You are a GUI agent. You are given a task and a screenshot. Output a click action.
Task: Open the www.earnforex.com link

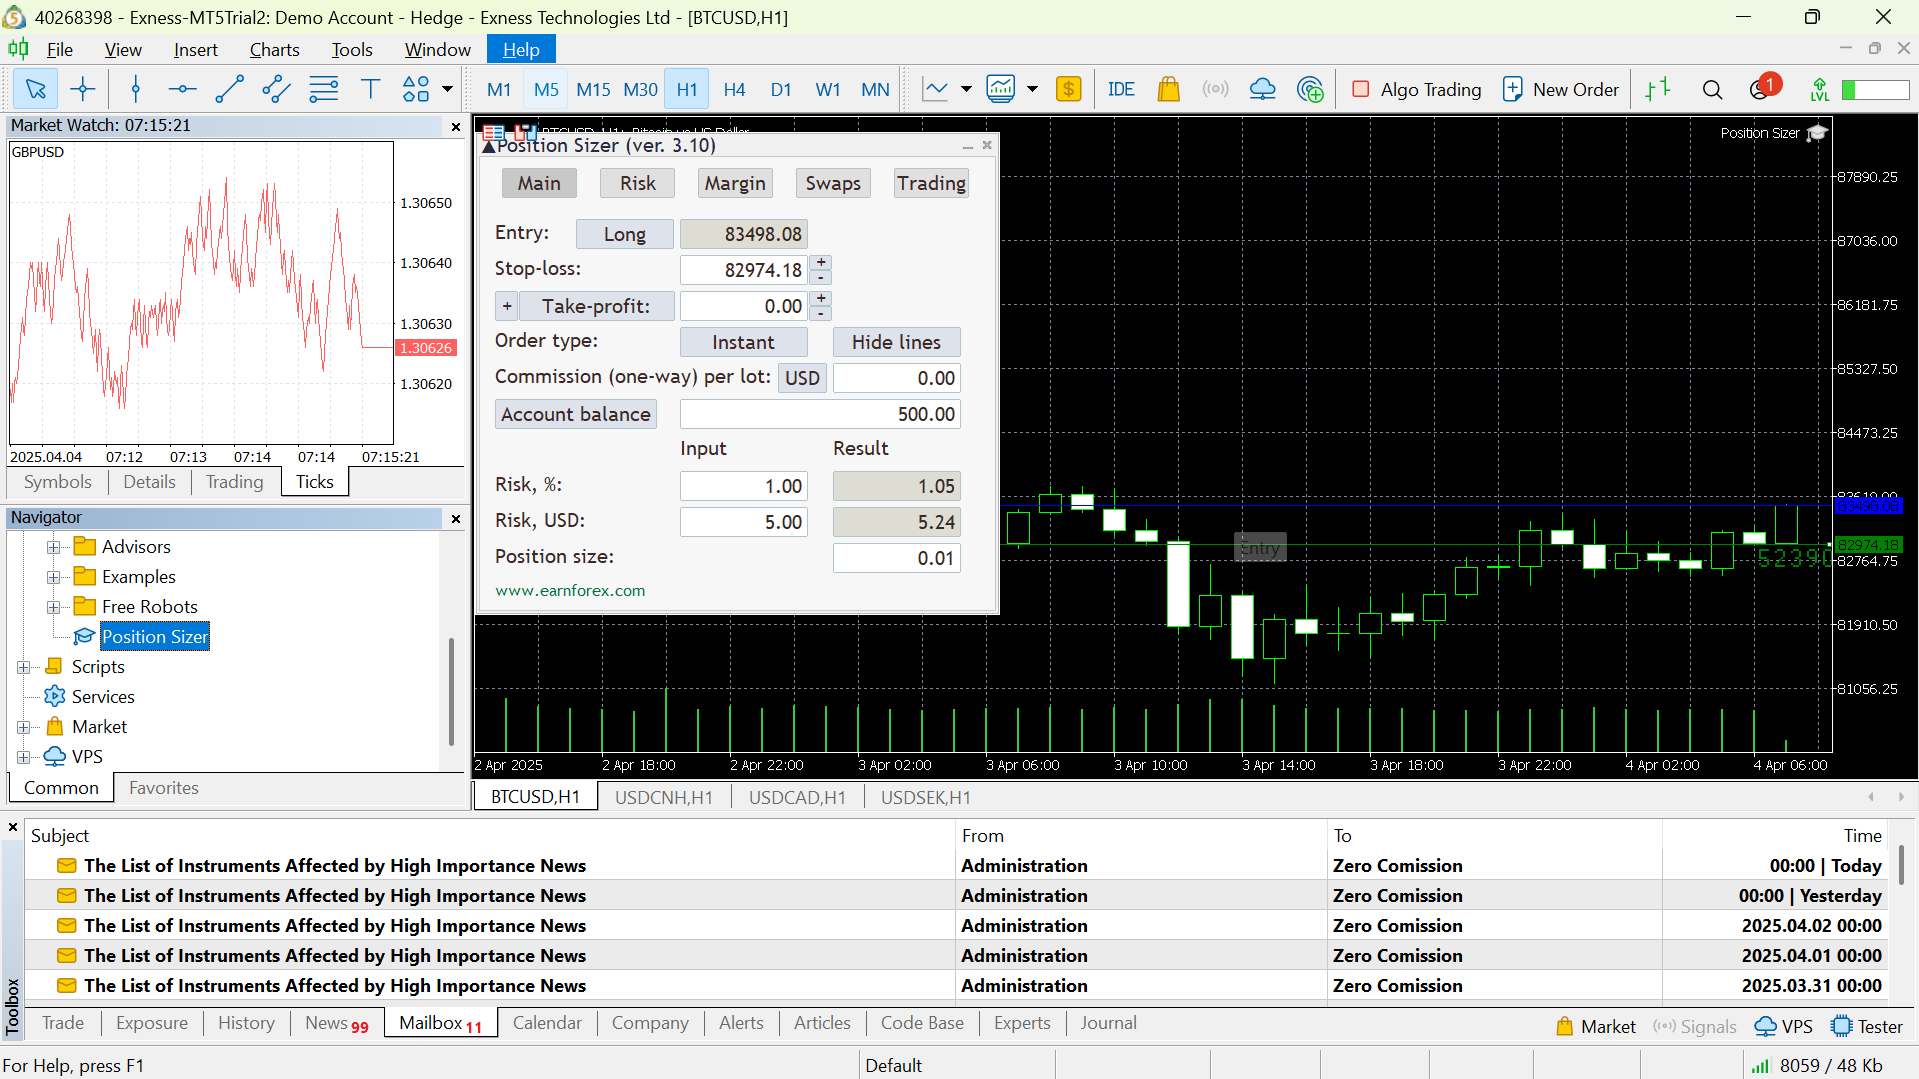[570, 591]
